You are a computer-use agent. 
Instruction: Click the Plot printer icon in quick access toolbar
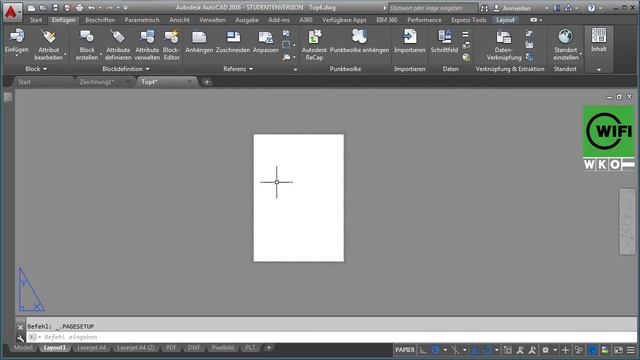[79, 8]
